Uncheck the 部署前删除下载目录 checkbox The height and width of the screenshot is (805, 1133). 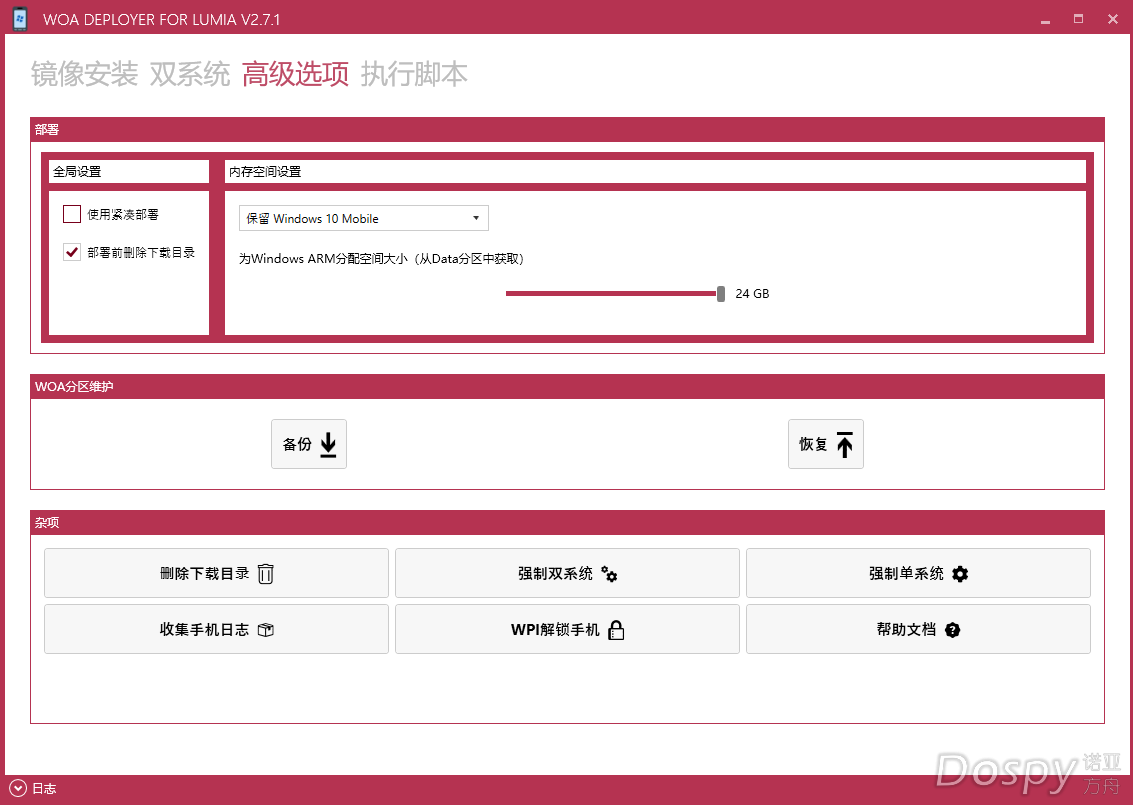coord(72,252)
